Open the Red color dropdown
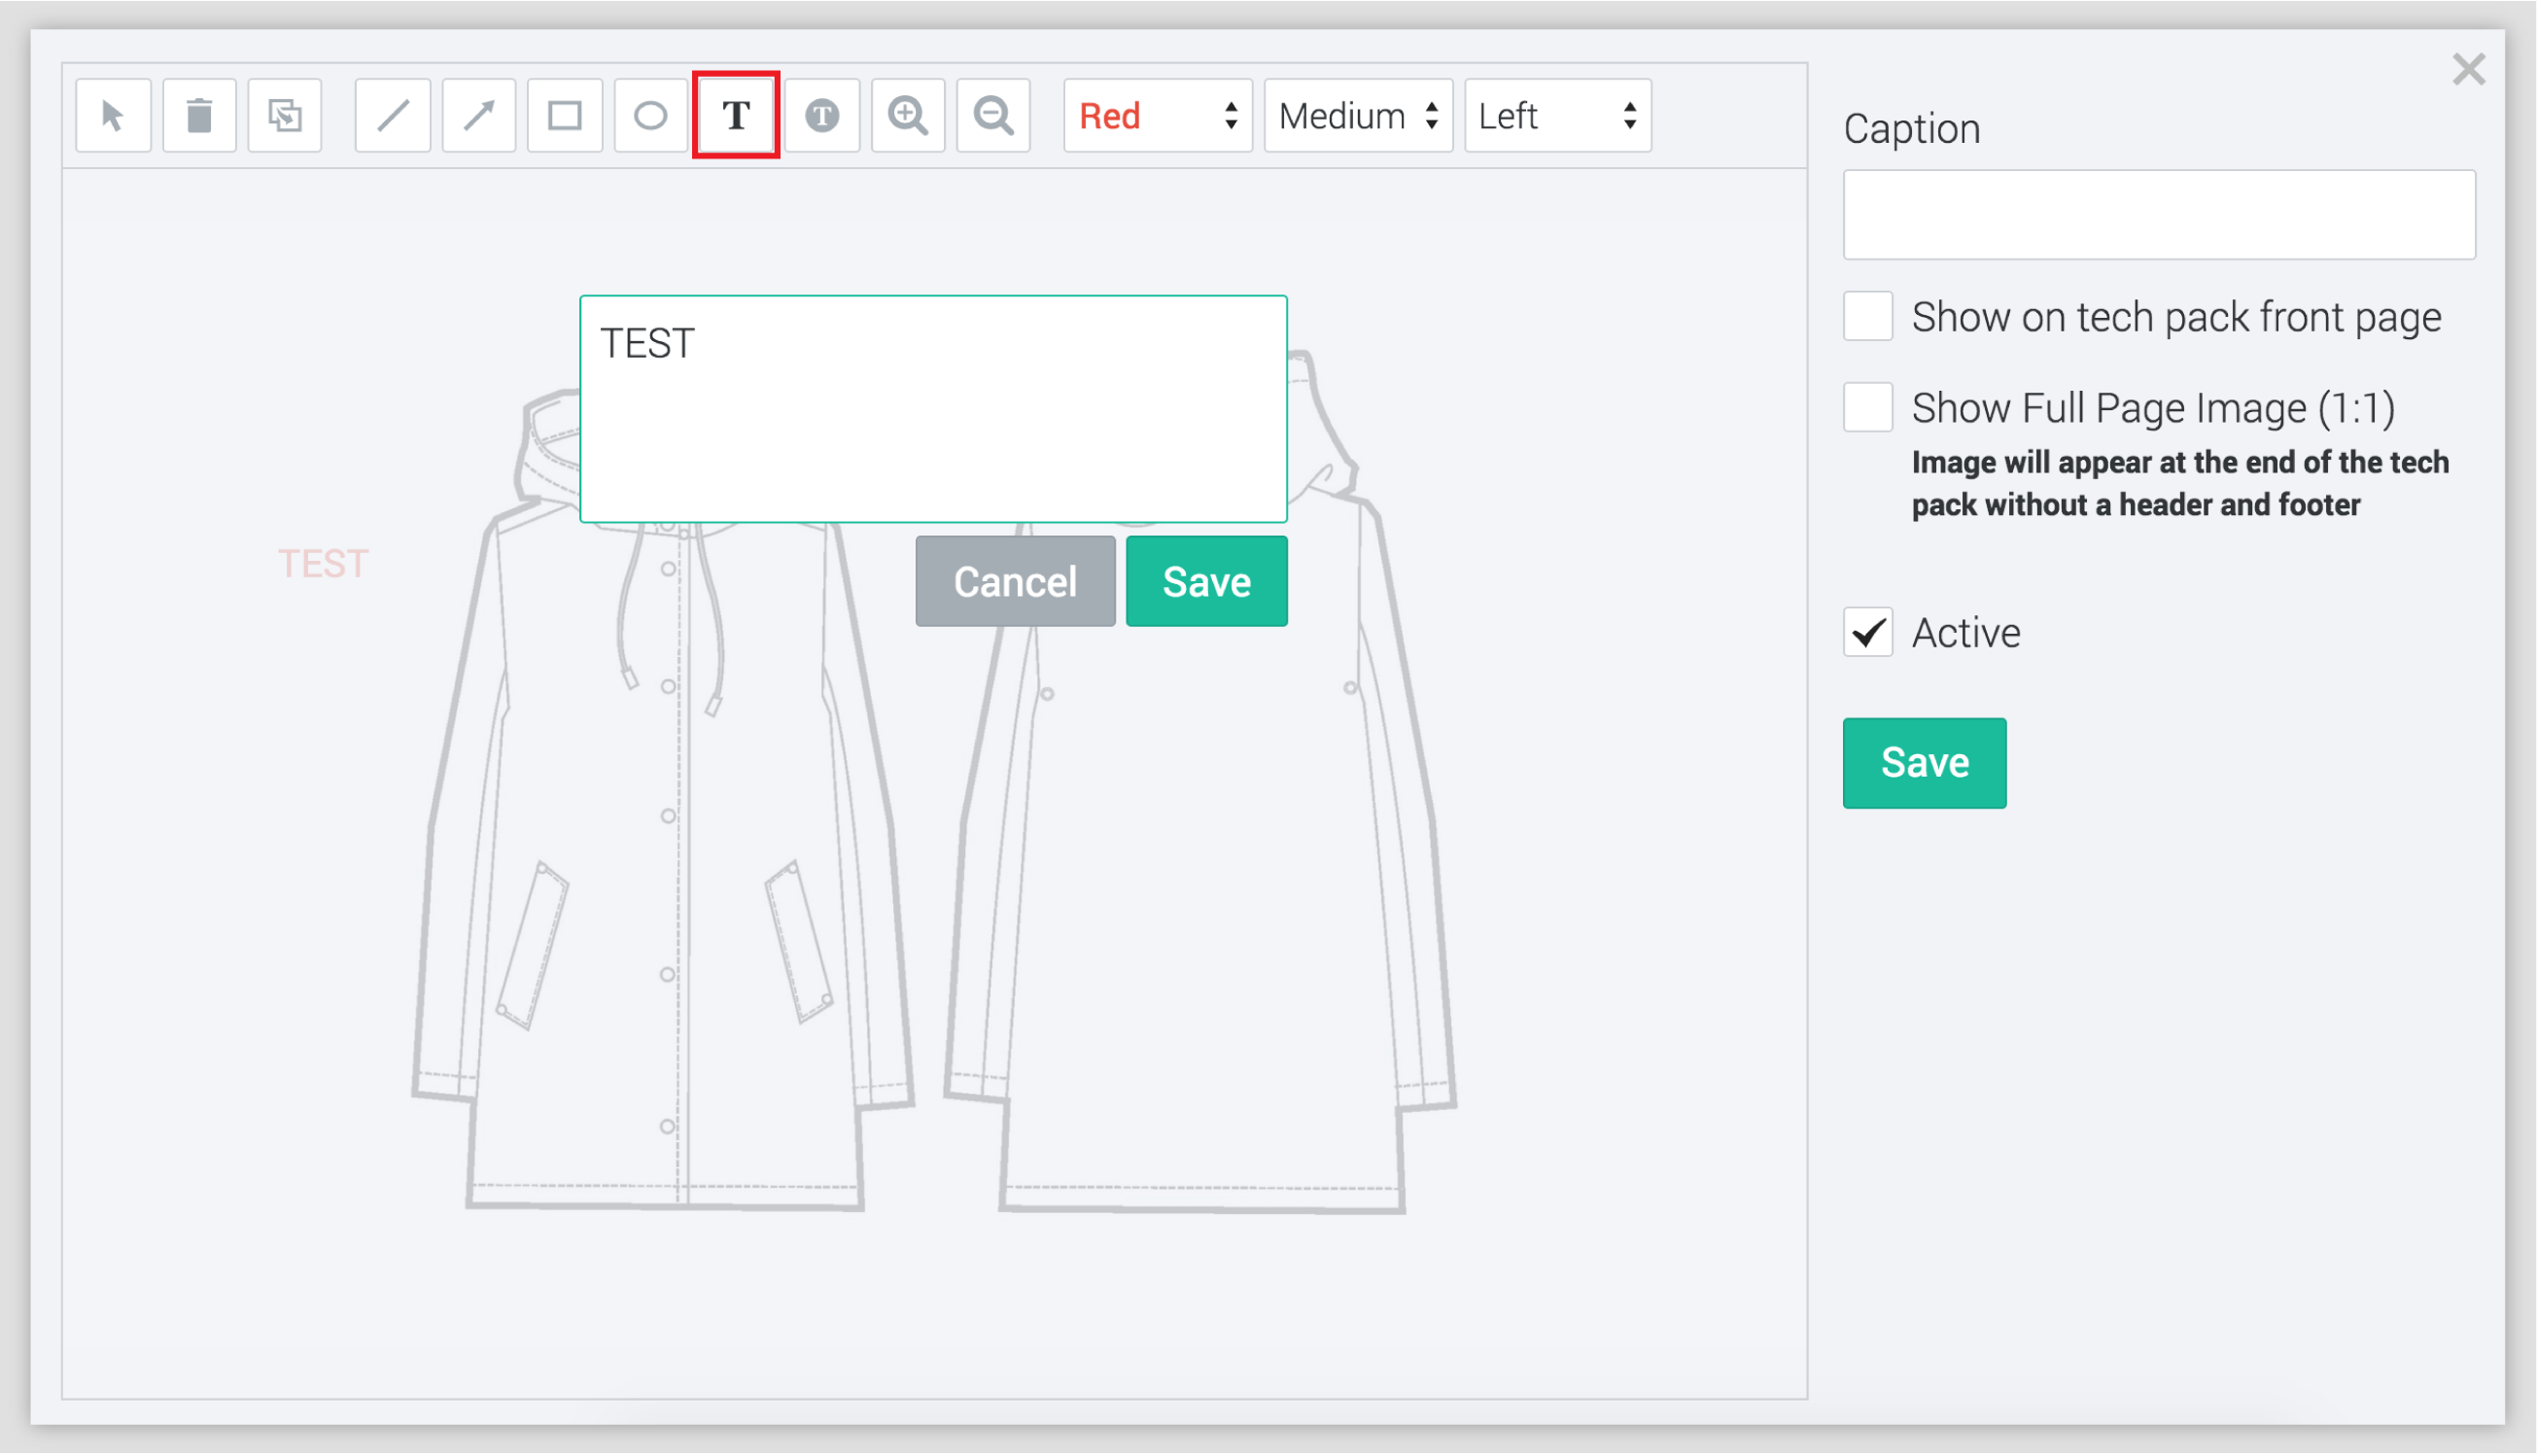The image size is (2537, 1456). pyautogui.click(x=1157, y=115)
